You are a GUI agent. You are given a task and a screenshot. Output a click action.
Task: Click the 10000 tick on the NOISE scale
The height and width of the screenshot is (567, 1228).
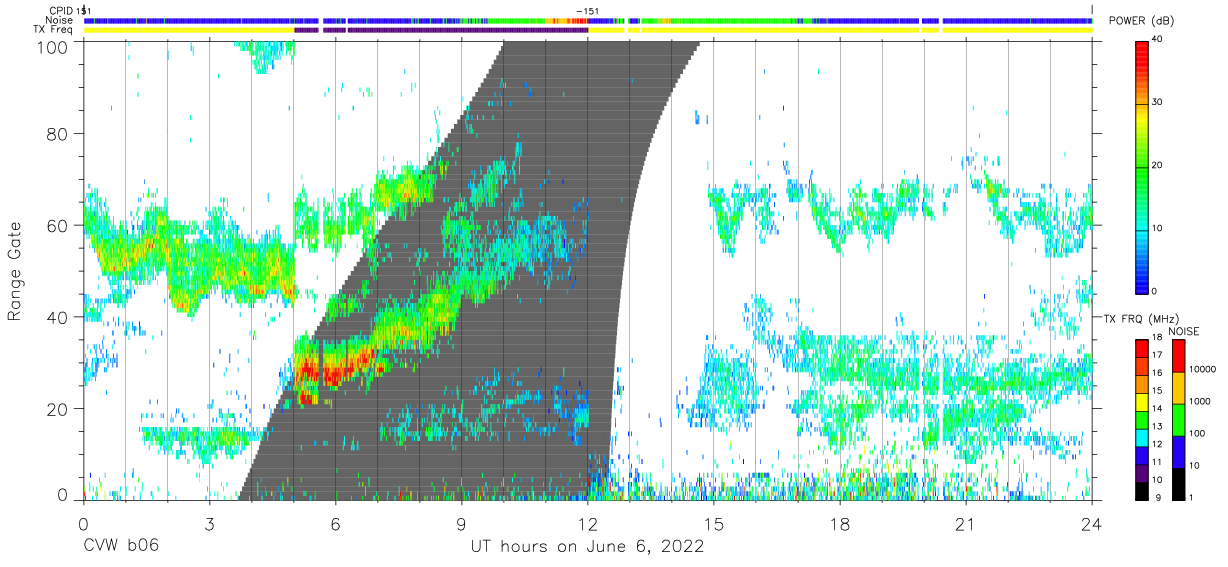(x=1202, y=369)
